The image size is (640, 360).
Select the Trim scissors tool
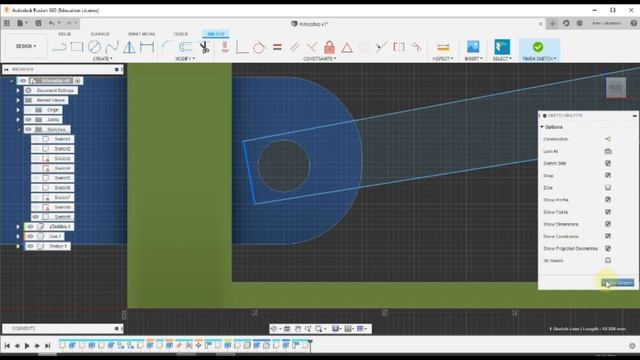pos(204,47)
